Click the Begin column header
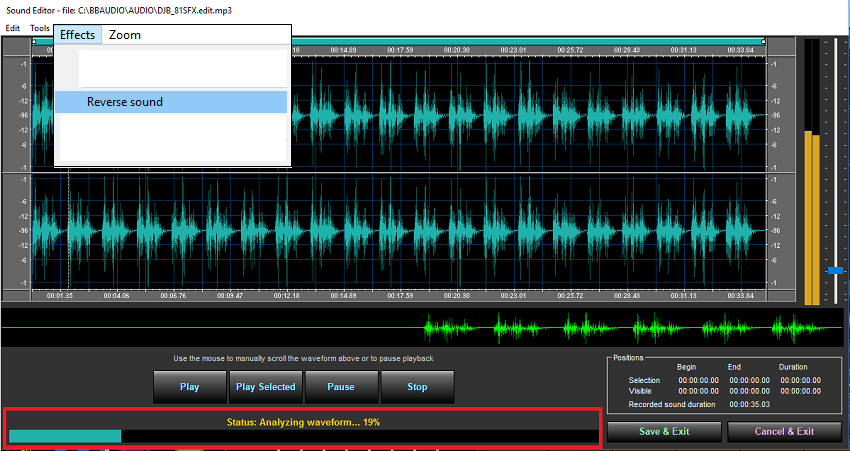850x451 pixels. [686, 367]
